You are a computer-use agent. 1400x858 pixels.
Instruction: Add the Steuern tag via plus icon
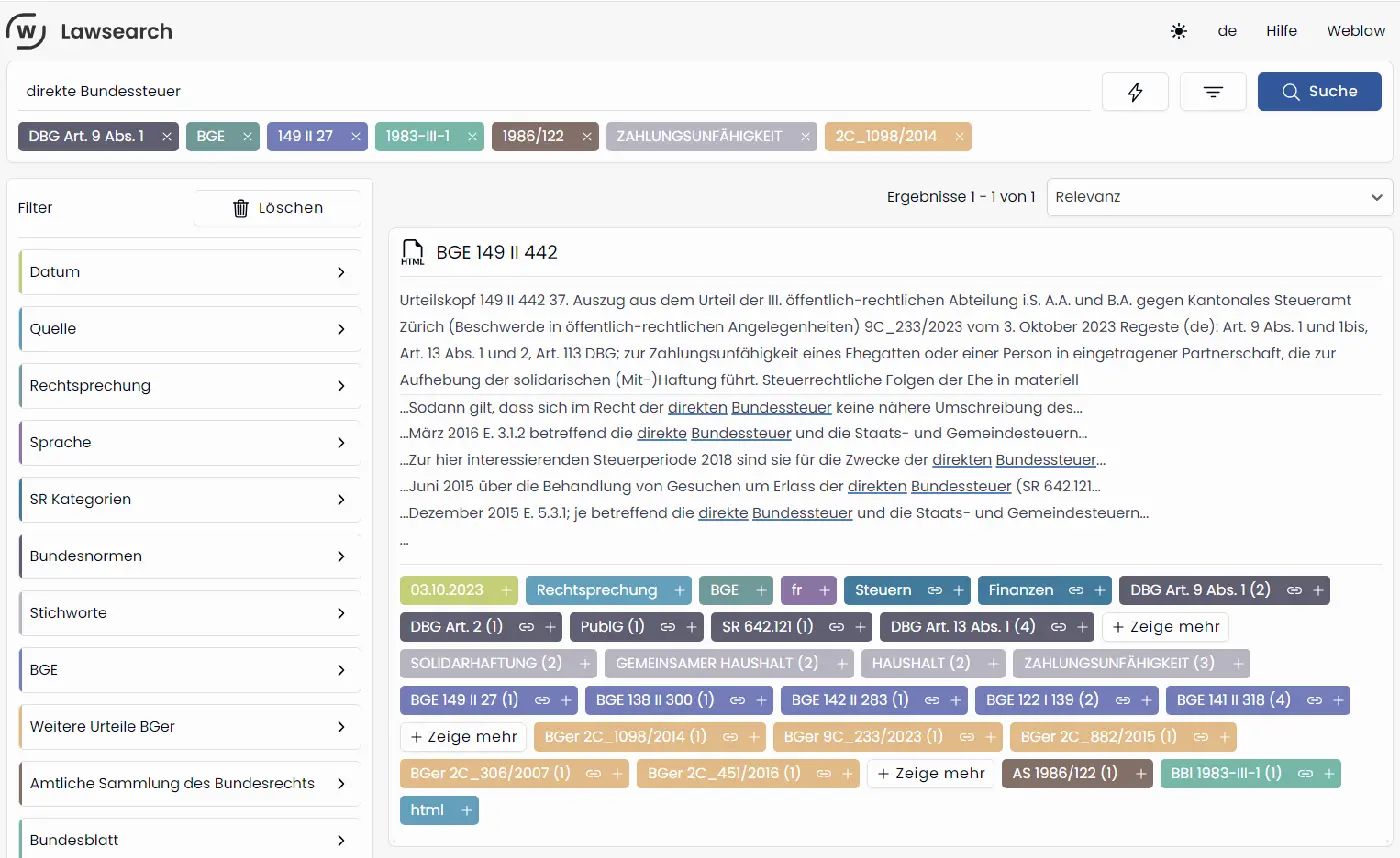(958, 591)
